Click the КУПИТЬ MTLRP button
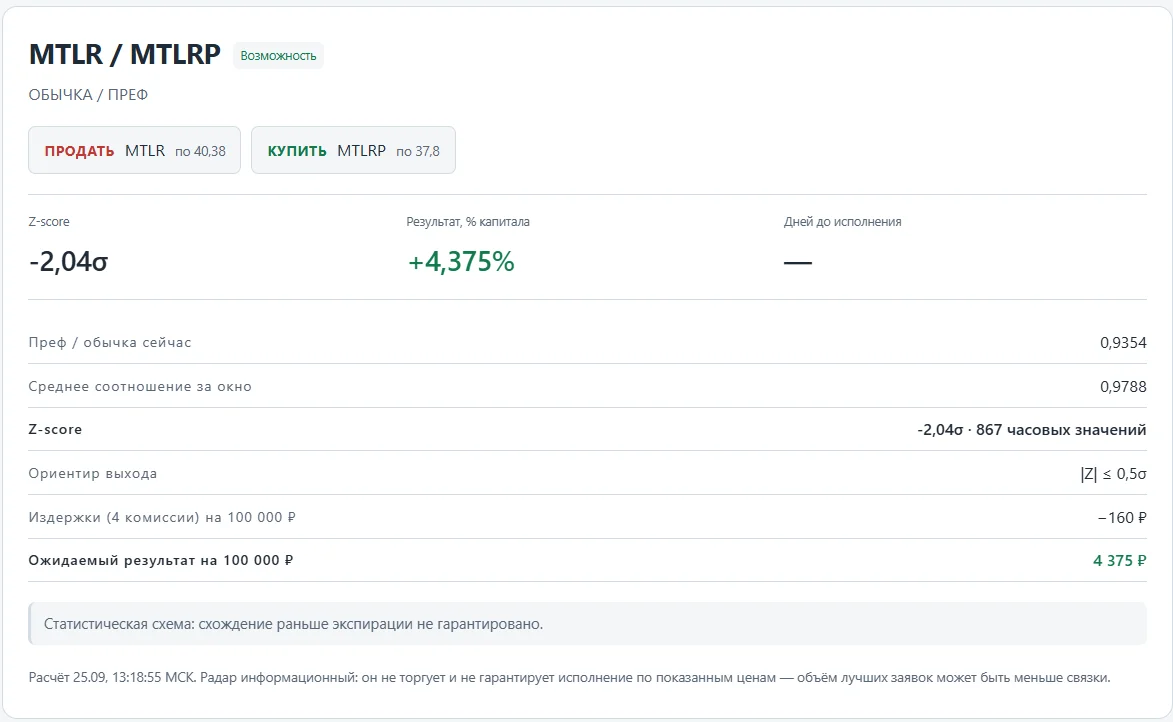1173x722 pixels. pos(353,150)
